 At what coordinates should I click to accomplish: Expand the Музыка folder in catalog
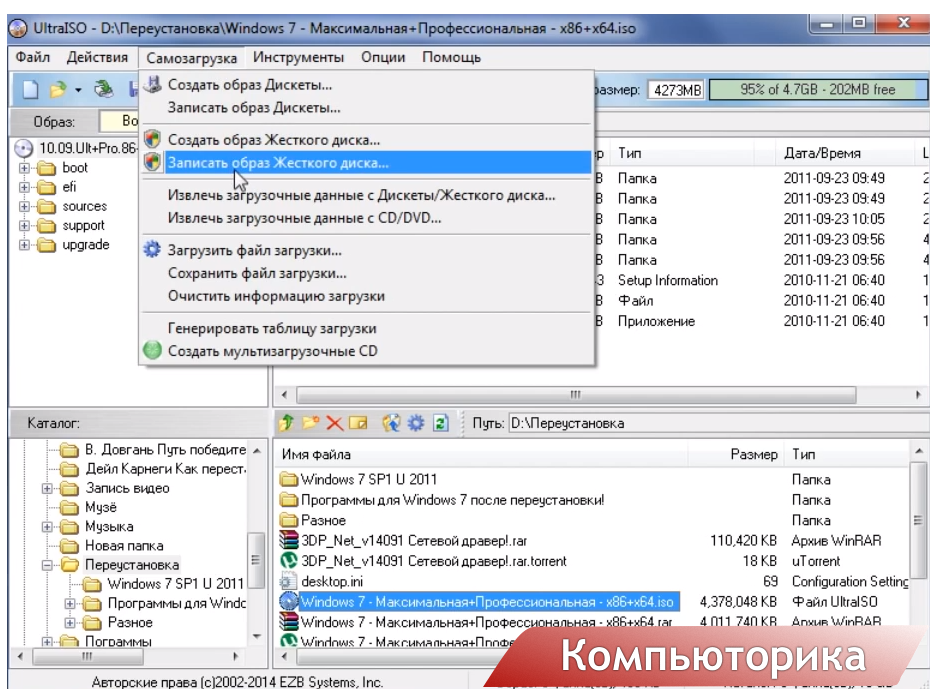pos(47,527)
